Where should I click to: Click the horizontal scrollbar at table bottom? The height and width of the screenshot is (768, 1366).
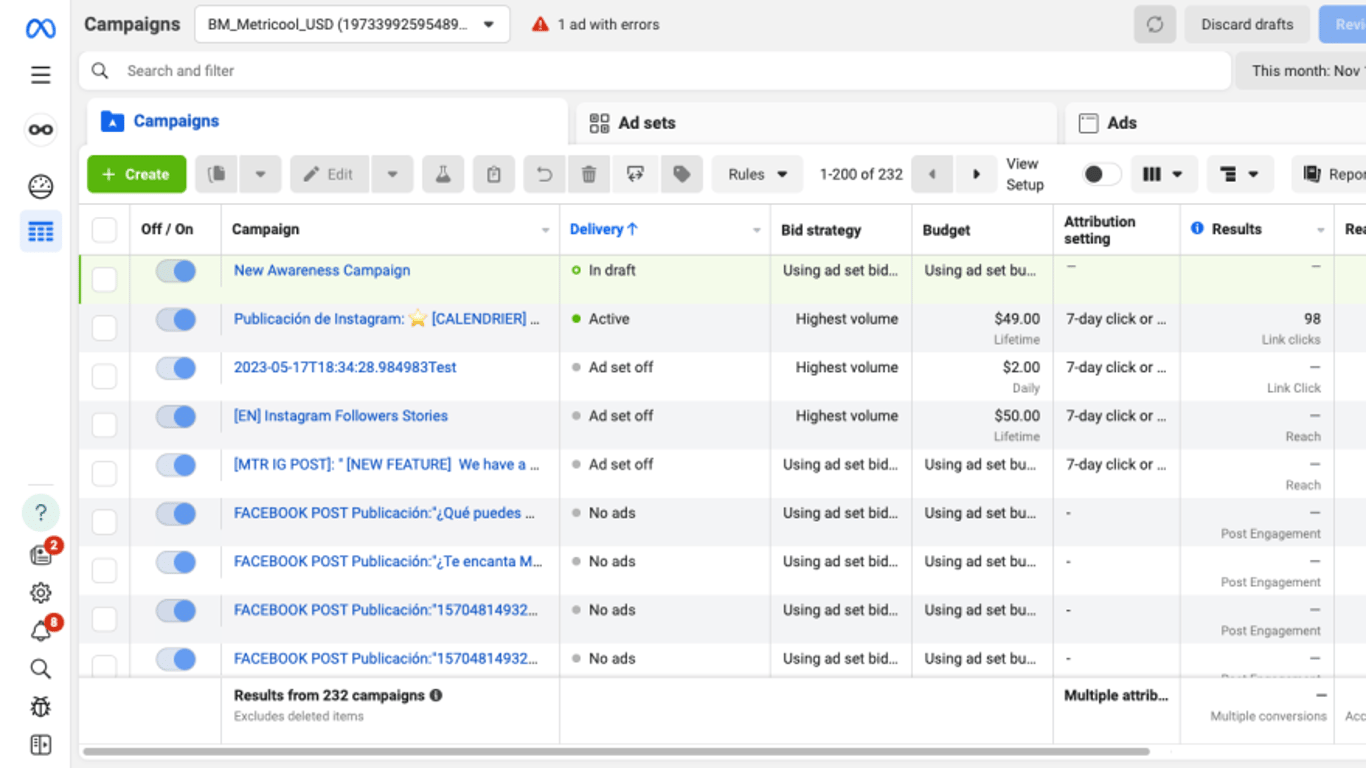[615, 751]
